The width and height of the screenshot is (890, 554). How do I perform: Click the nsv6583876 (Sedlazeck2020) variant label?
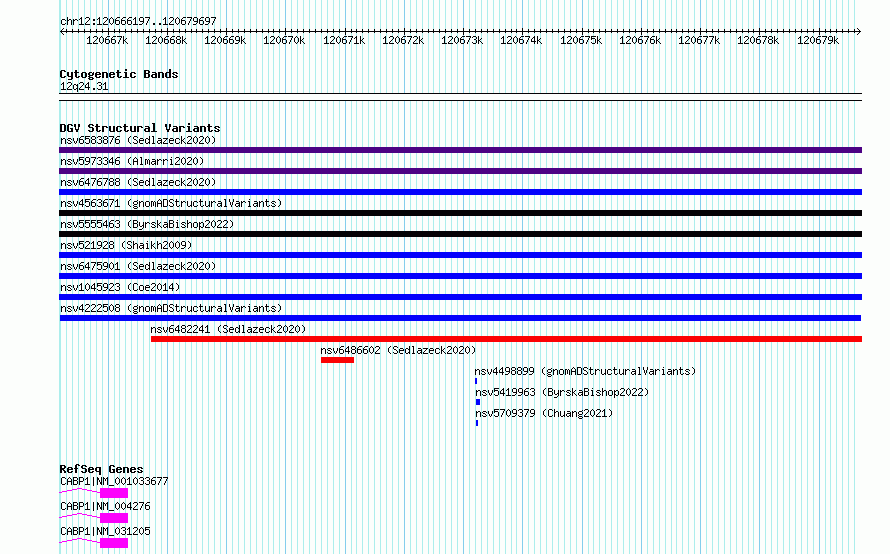point(138,140)
